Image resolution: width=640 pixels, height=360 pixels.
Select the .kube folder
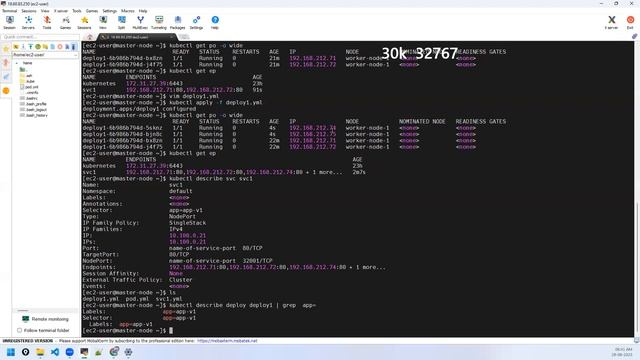(27, 81)
